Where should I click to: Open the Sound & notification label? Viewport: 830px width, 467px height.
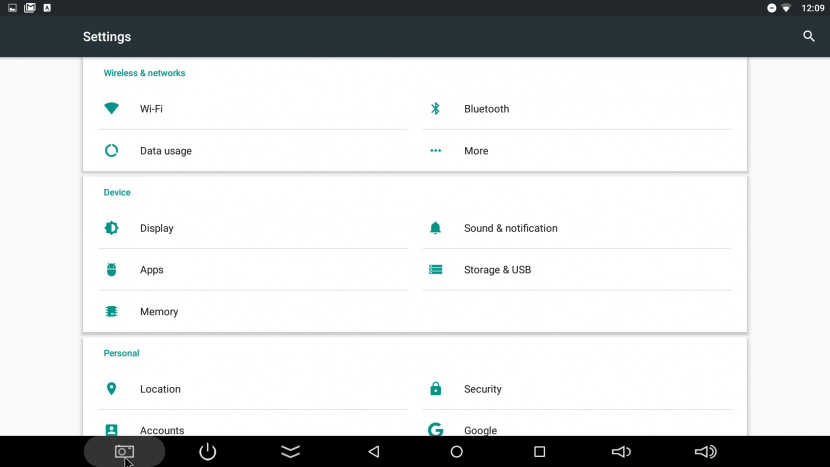pyautogui.click(x=511, y=228)
